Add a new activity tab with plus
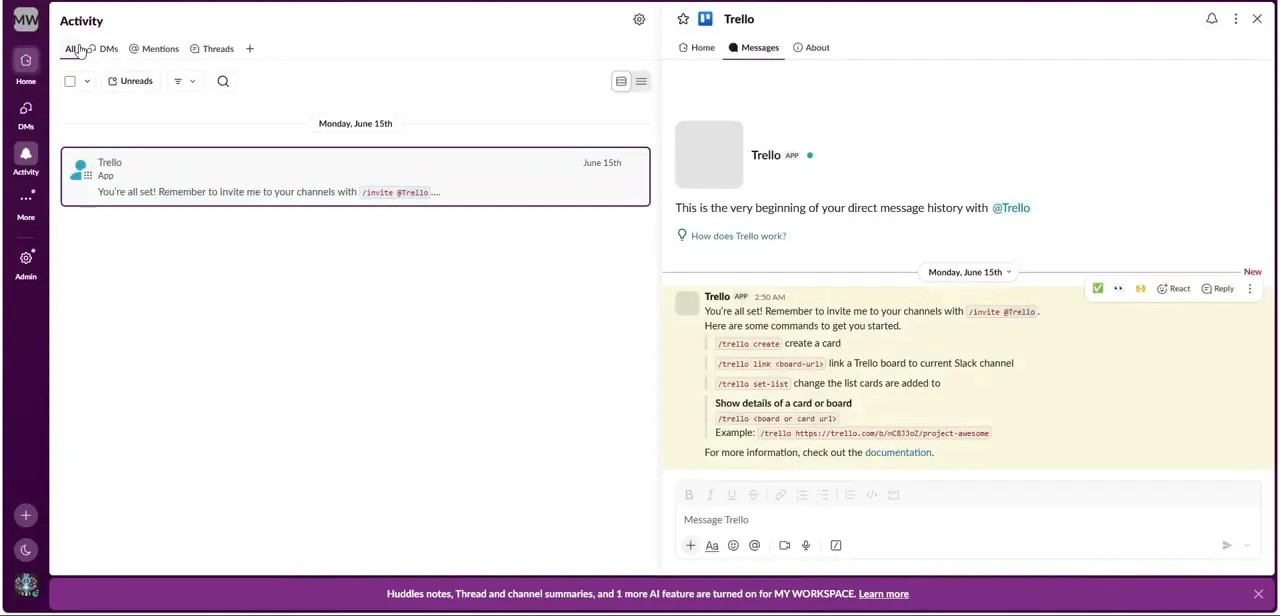Viewport: 1280px width, 616px height. [250, 49]
